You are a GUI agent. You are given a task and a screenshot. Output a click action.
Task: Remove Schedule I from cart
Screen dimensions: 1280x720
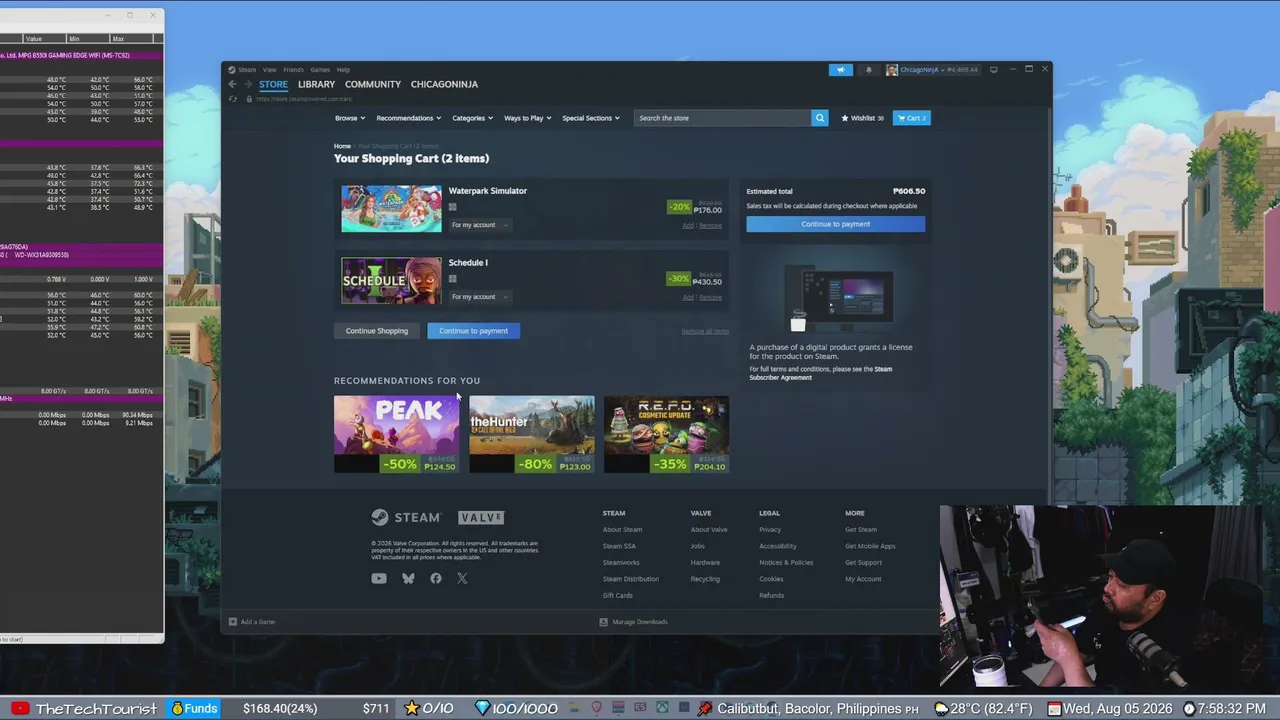[710, 298]
